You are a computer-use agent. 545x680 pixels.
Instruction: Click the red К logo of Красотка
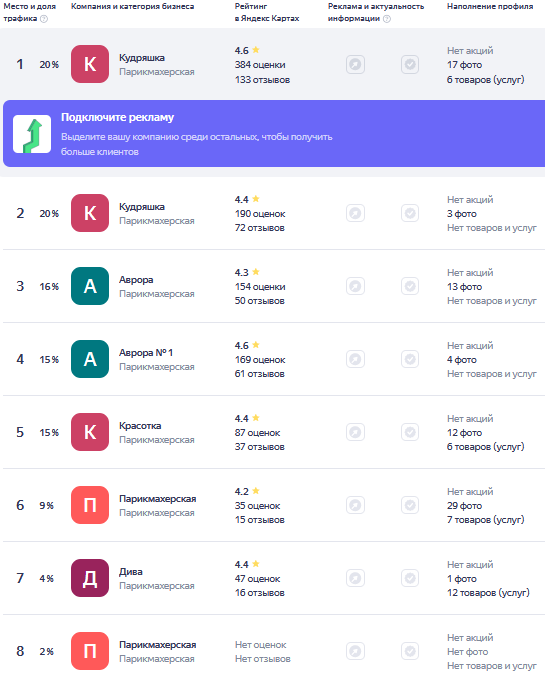pyautogui.click(x=90, y=432)
